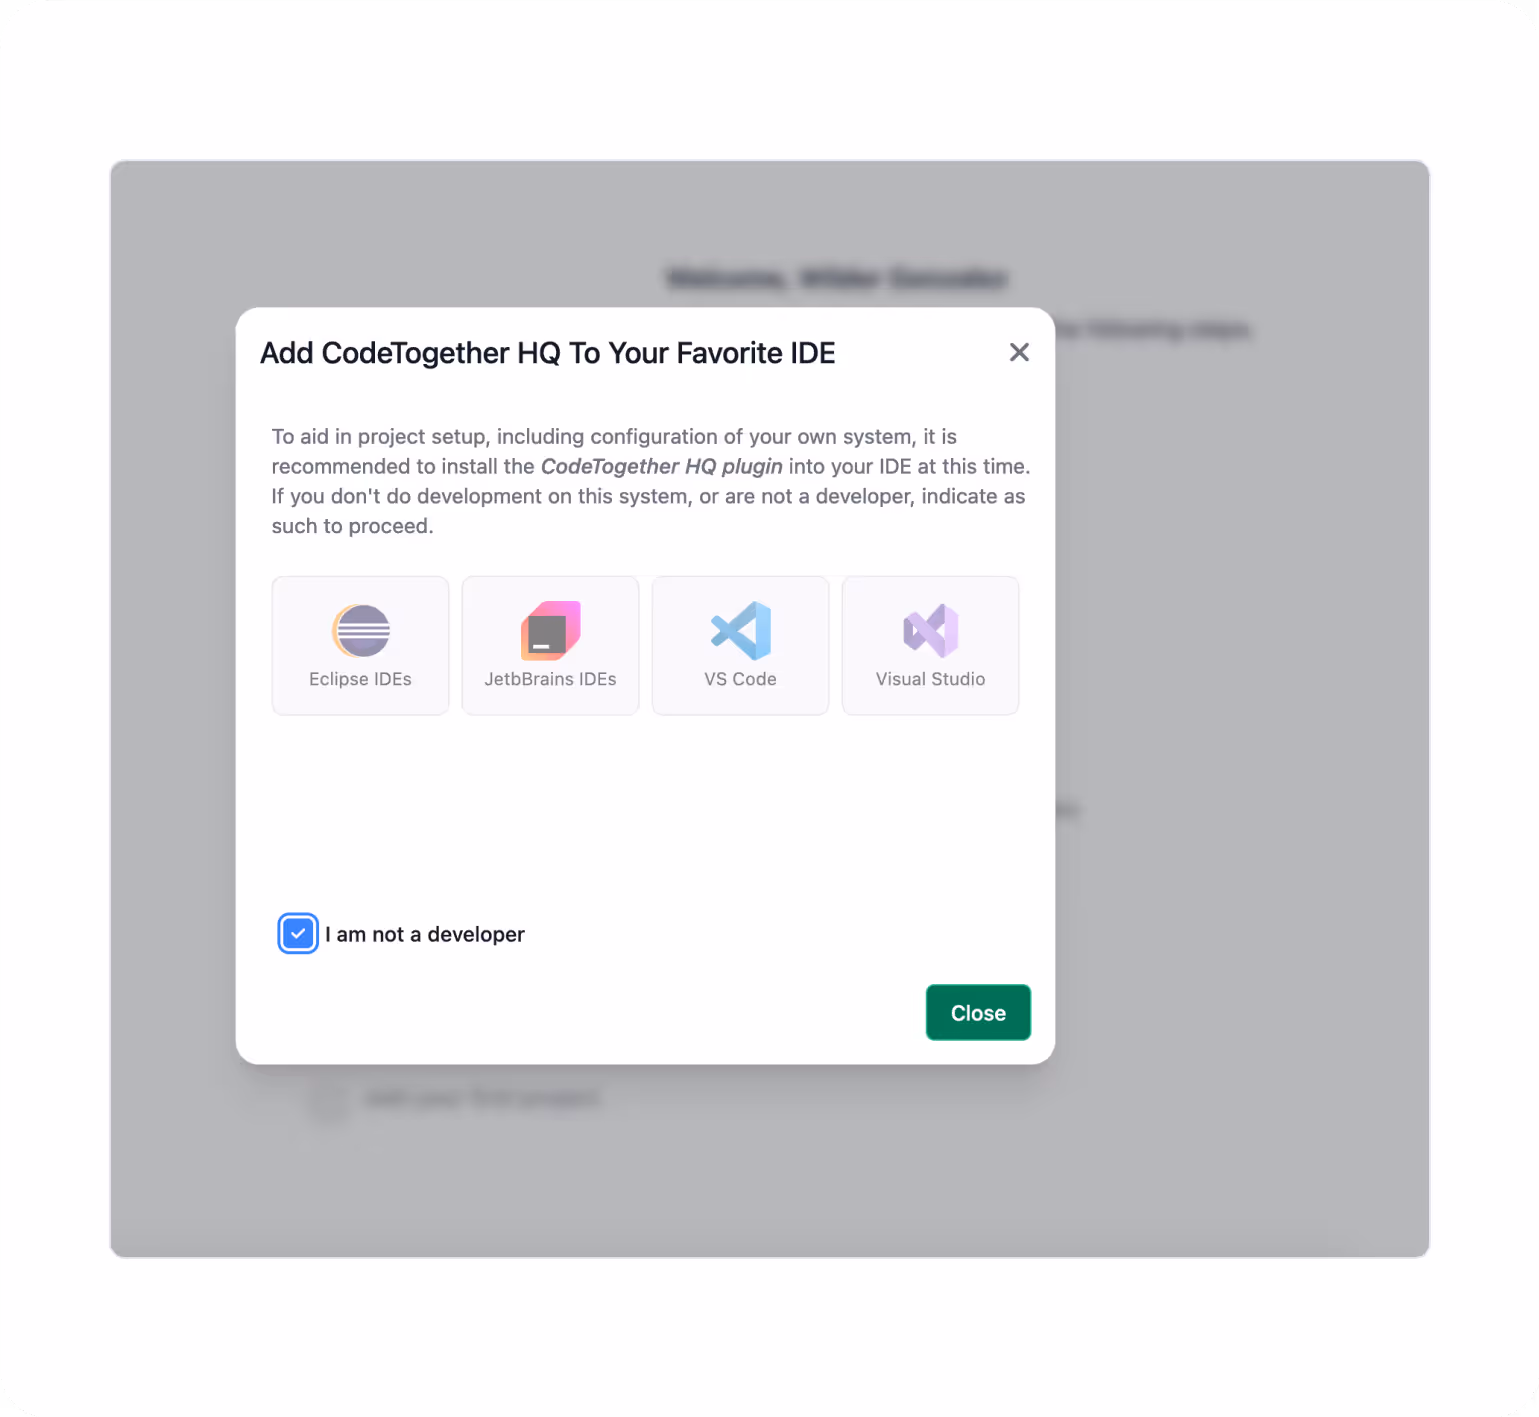
Task: Click the blurred "Add your first project" text
Action: click(x=483, y=1098)
